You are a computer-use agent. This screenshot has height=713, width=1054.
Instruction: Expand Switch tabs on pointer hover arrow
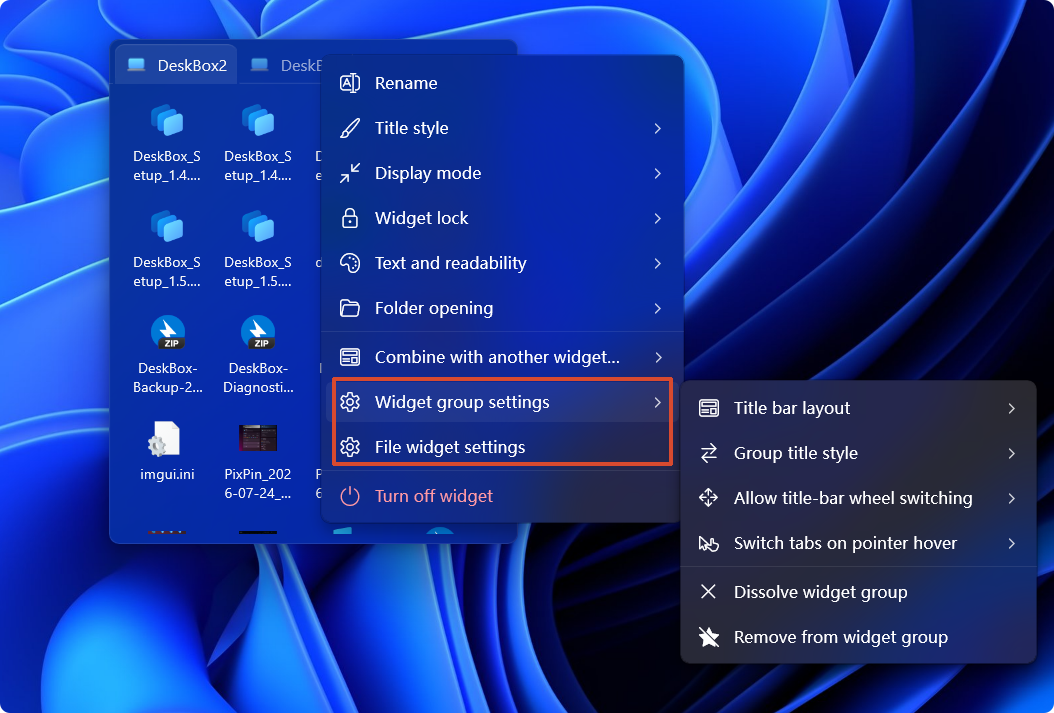click(1011, 543)
